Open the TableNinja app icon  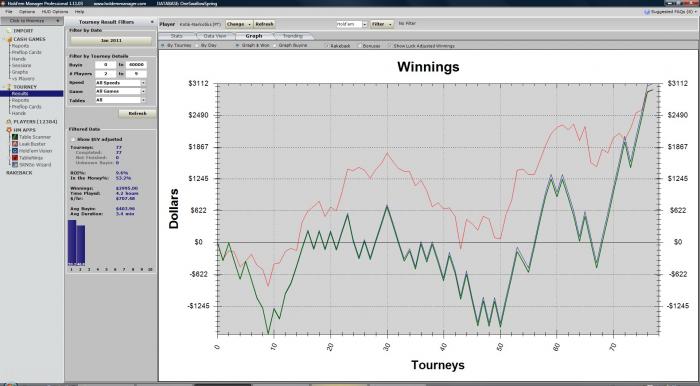pyautogui.click(x=15, y=158)
